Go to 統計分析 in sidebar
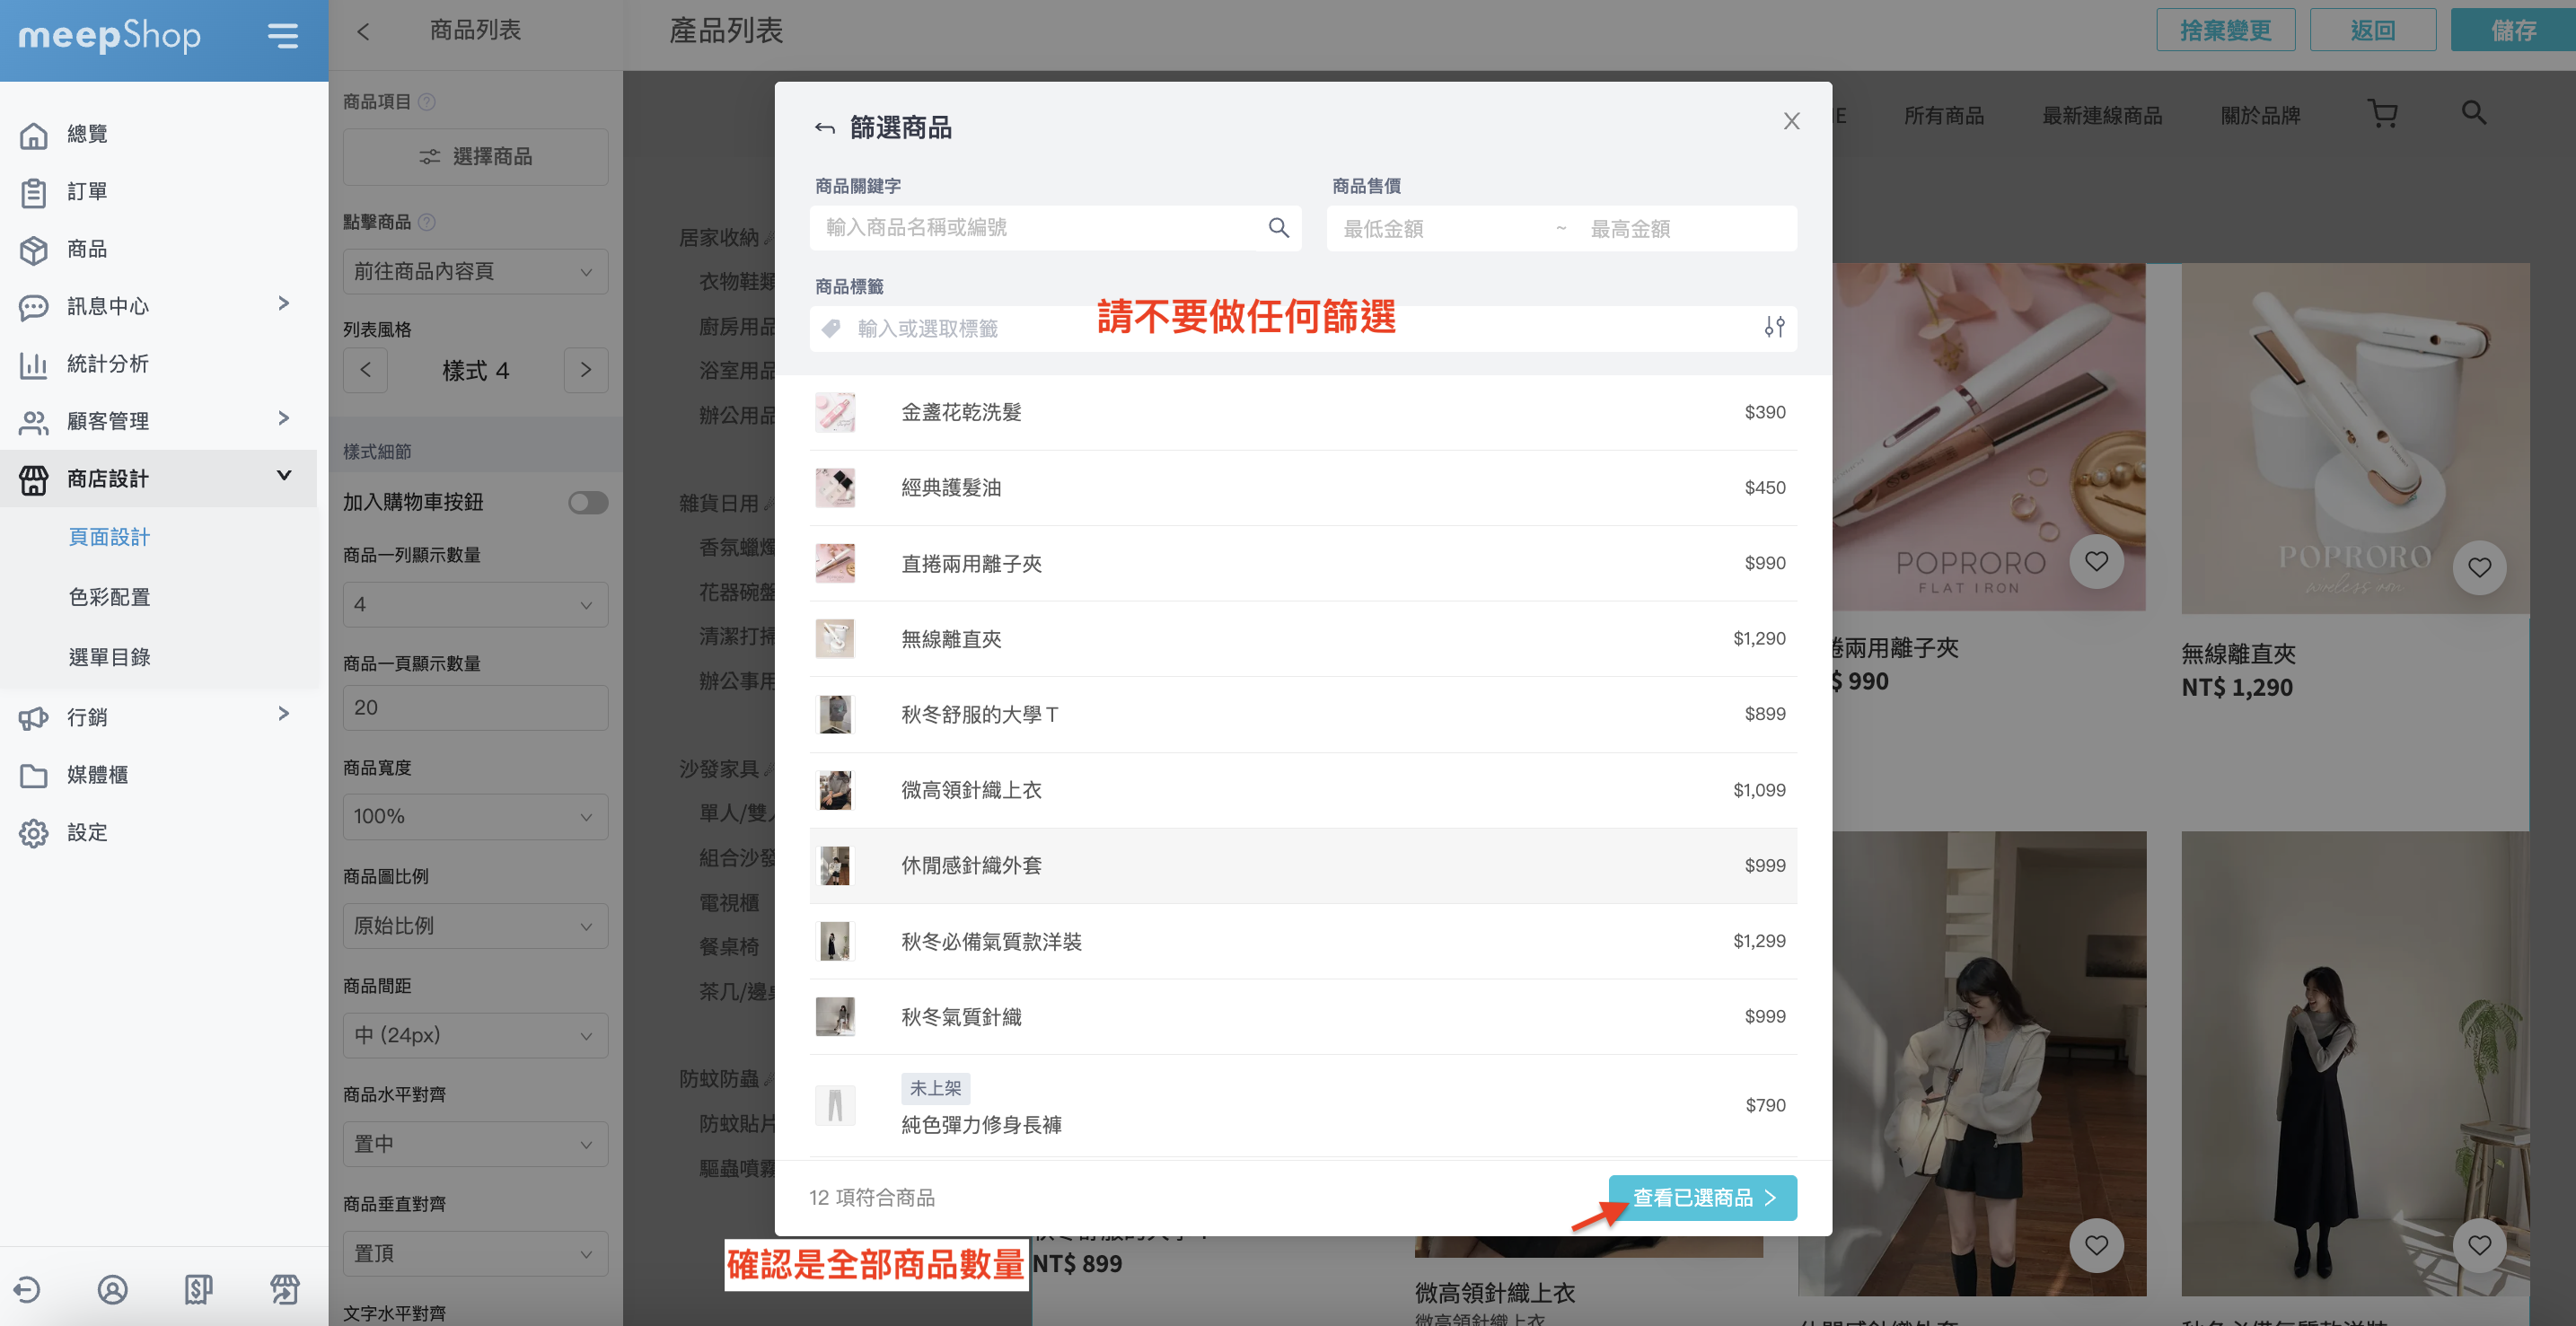The width and height of the screenshot is (2576, 1326). pyautogui.click(x=107, y=364)
